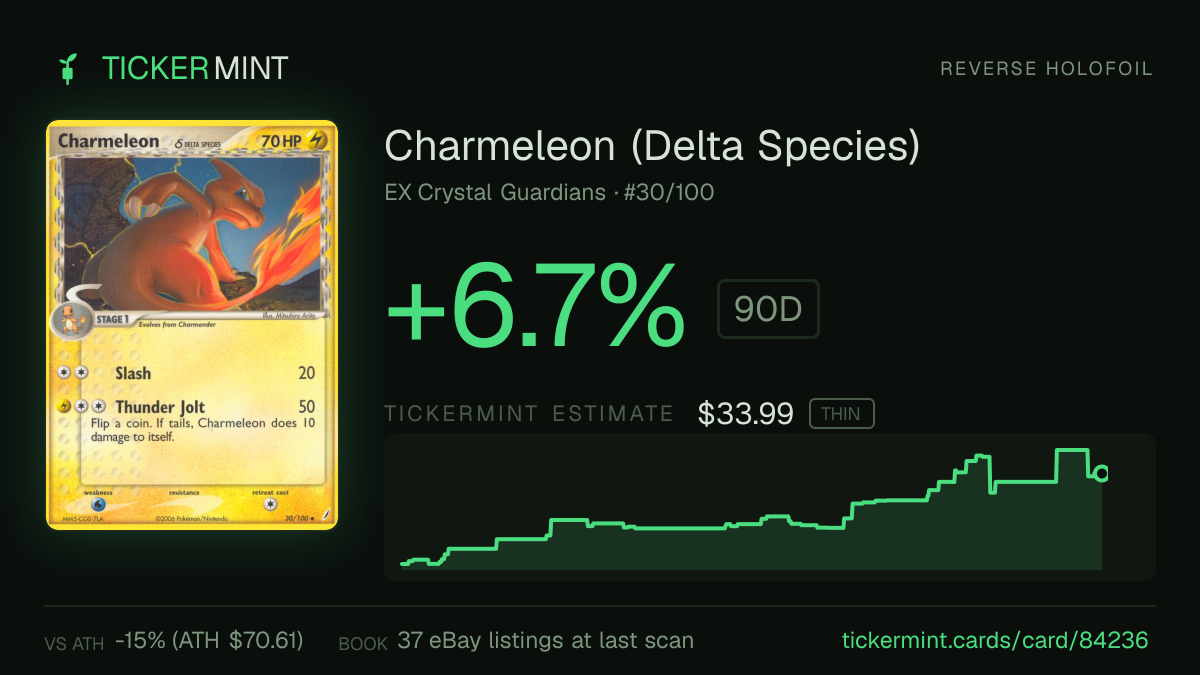Click the EX Crystal Guardians set name
The width and height of the screenshot is (1200, 675).
point(495,192)
